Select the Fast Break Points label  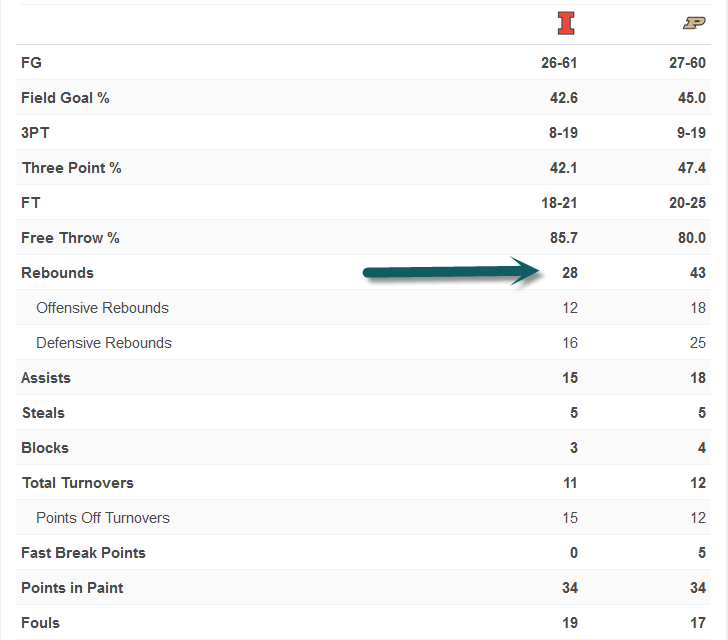point(83,553)
